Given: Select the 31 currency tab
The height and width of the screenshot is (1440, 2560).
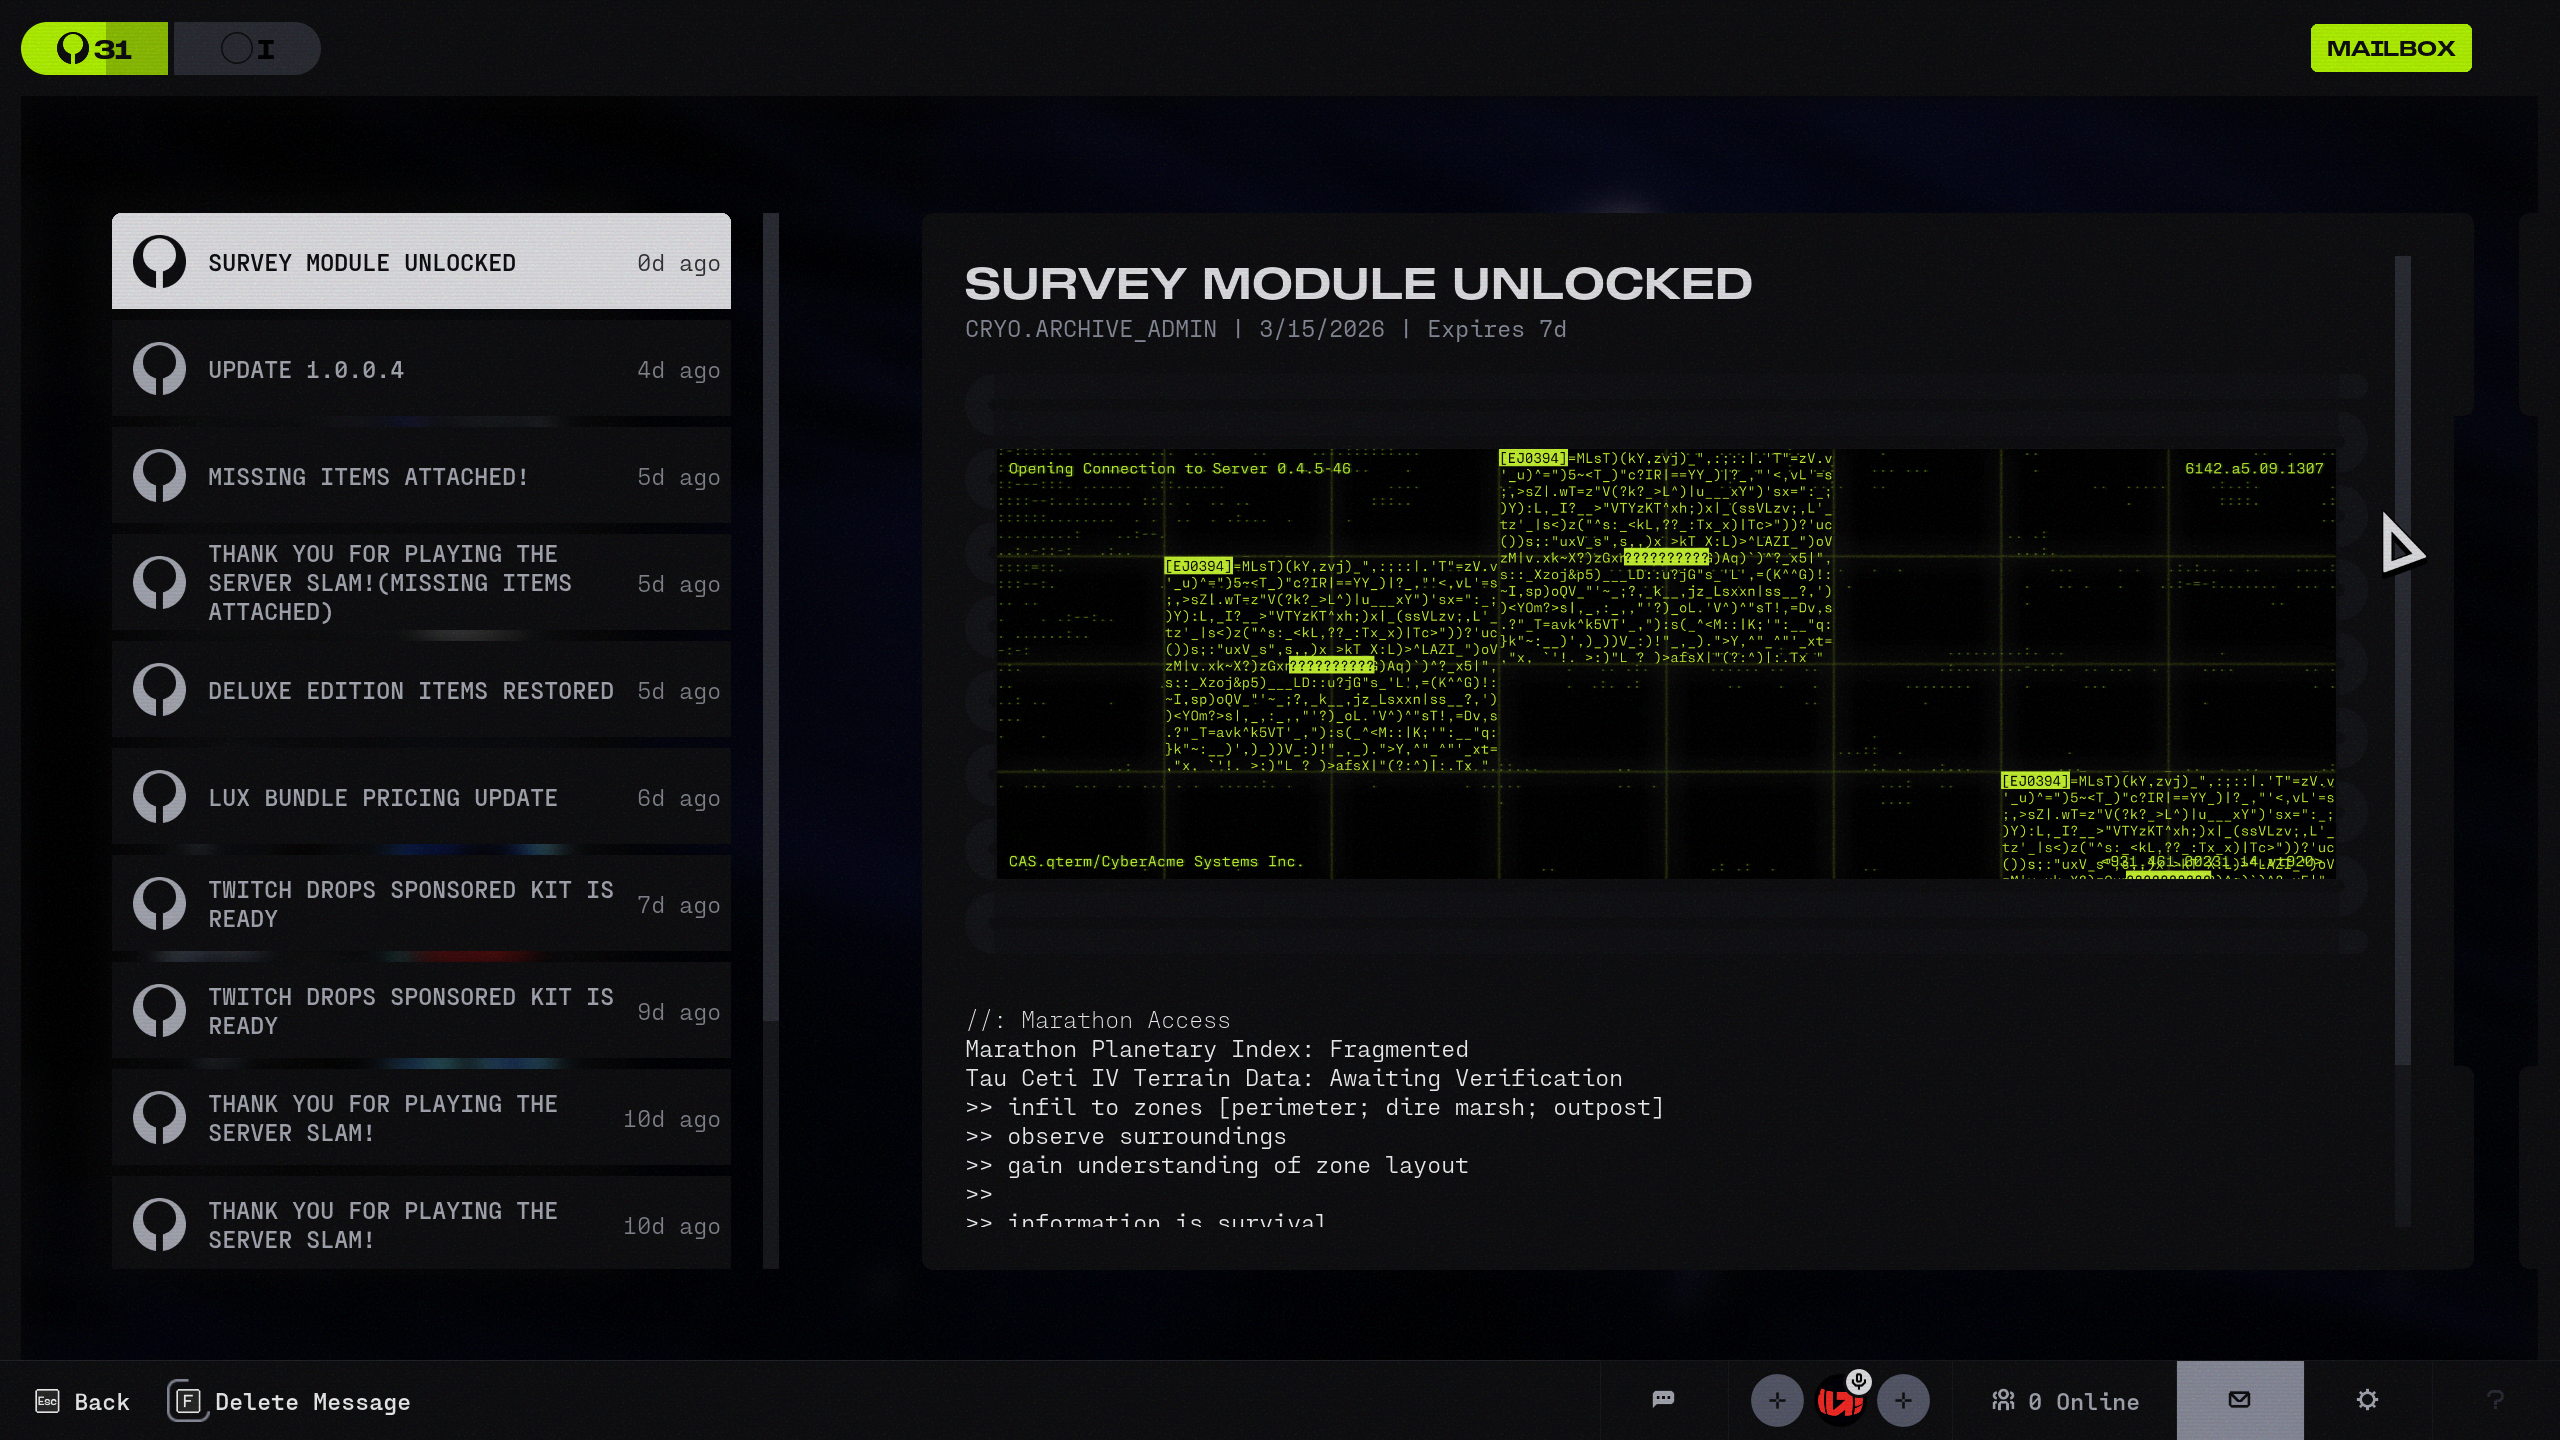Looking at the screenshot, I should (x=95, y=48).
